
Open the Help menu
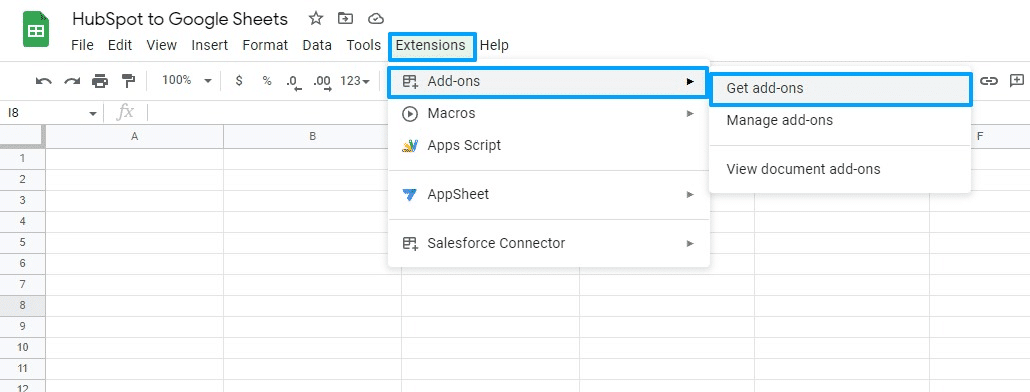pyautogui.click(x=494, y=45)
